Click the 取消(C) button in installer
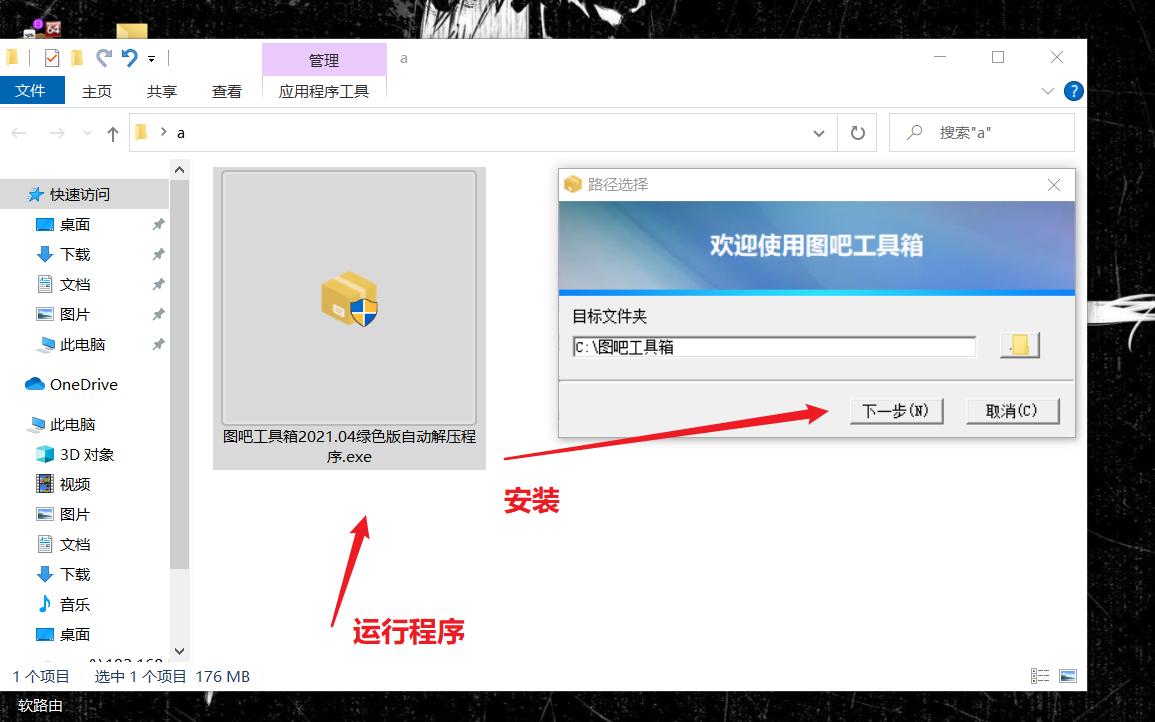This screenshot has width=1155, height=722. coord(1012,410)
